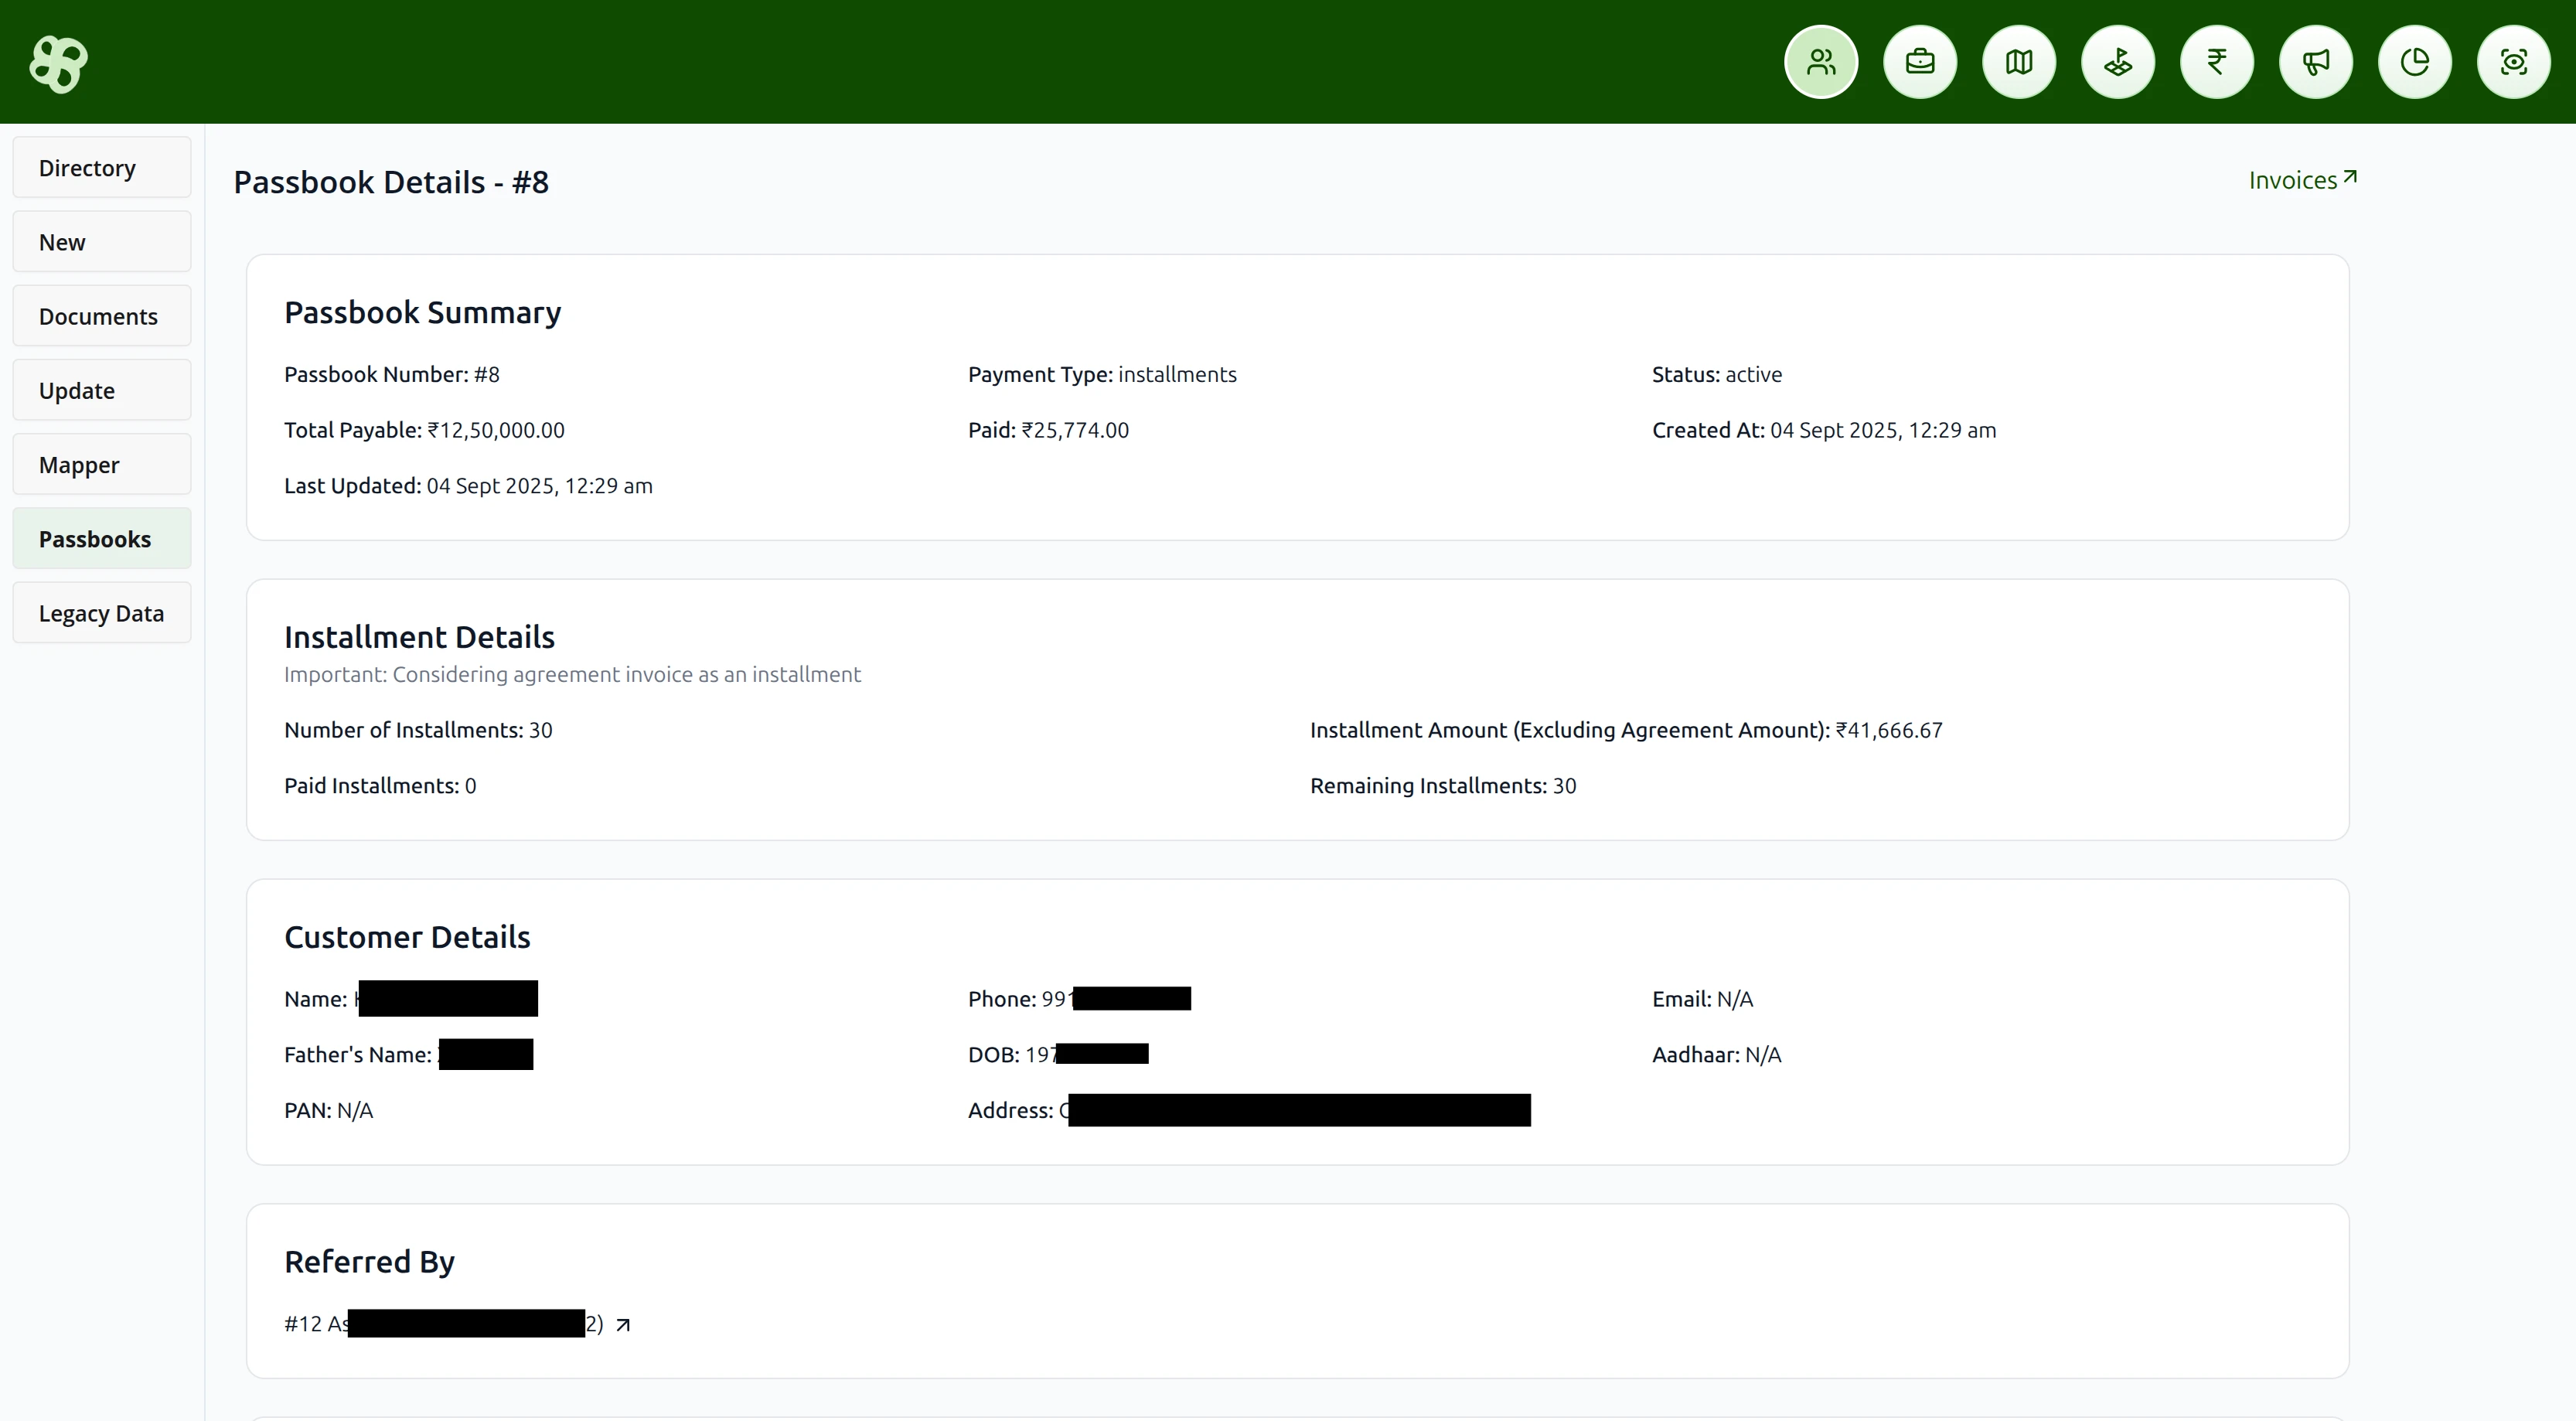Click the land plot flag icon
Image resolution: width=2576 pixels, height=1421 pixels.
(x=2117, y=62)
